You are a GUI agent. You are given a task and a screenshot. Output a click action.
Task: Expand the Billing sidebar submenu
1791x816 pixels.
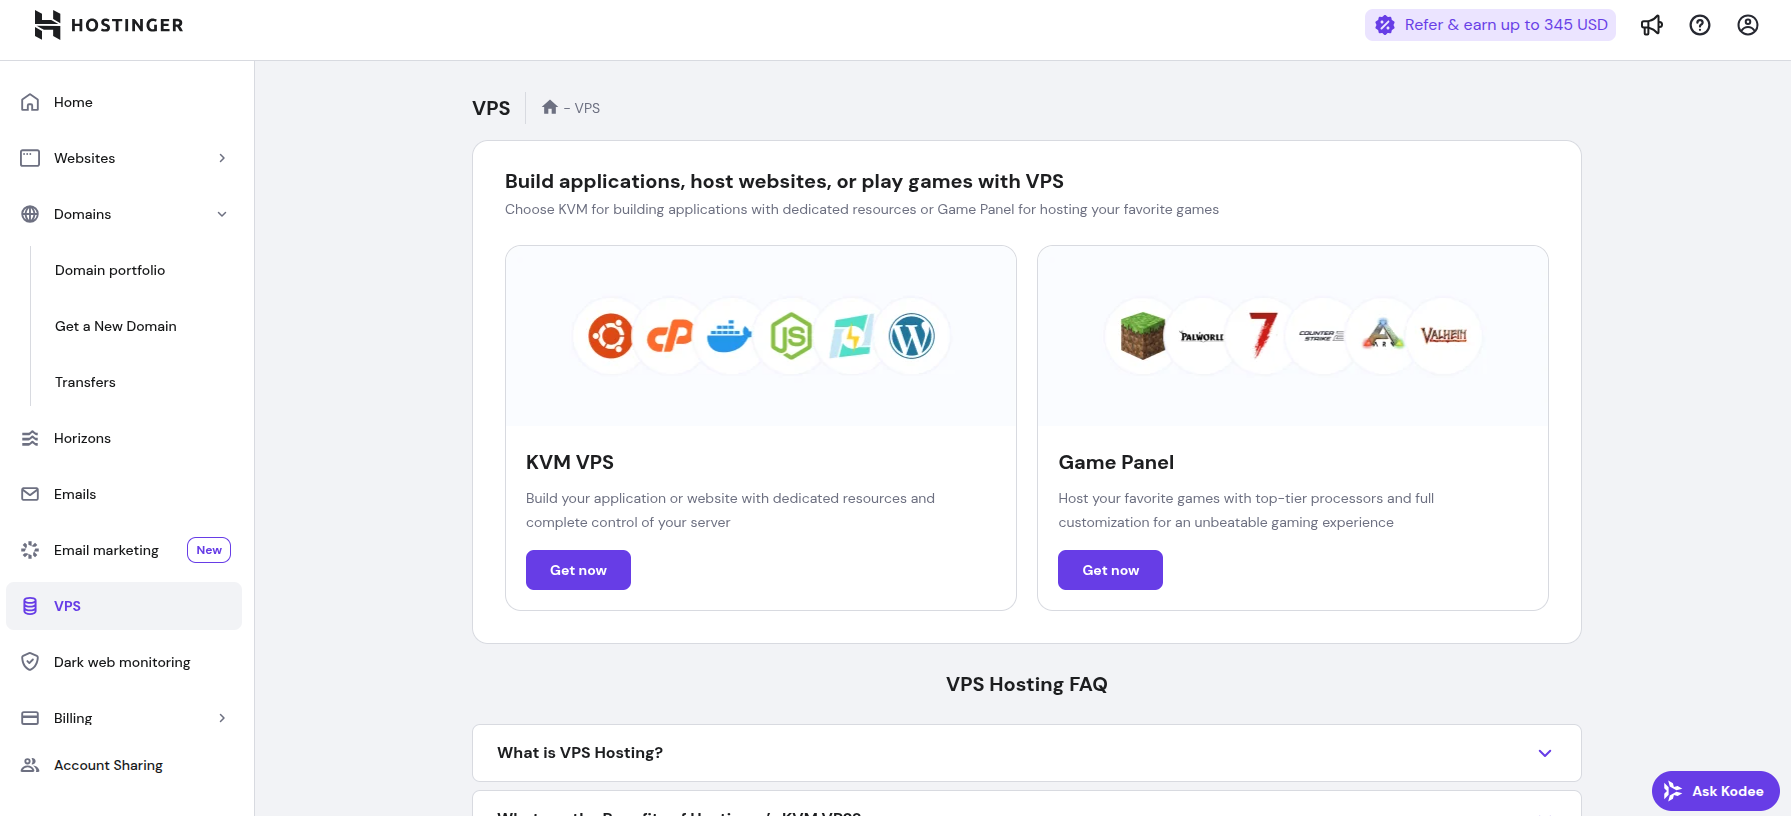point(222,718)
